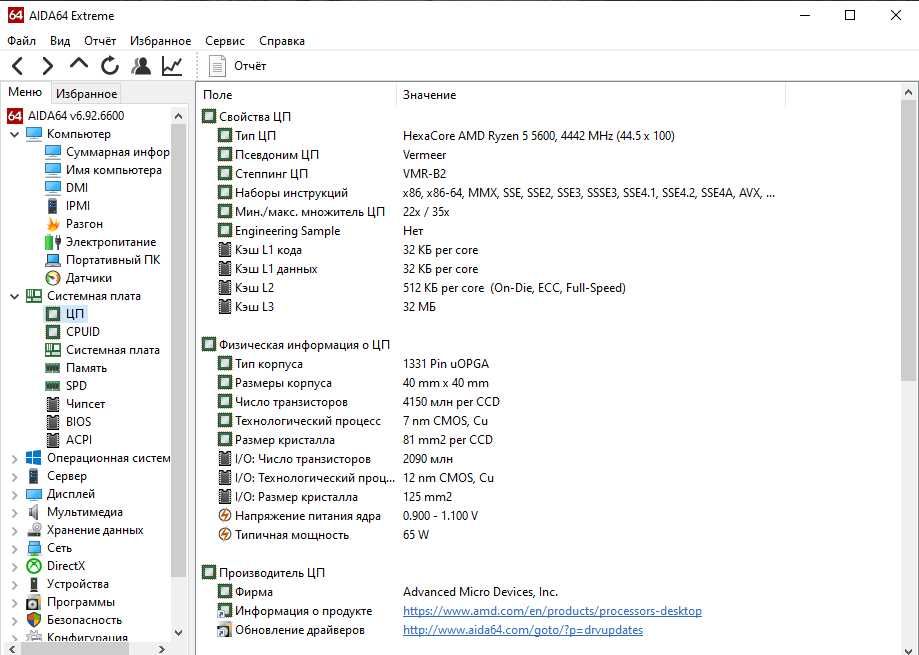
Task: Click the Типичная мощность lightning icon
Action: tap(224, 535)
